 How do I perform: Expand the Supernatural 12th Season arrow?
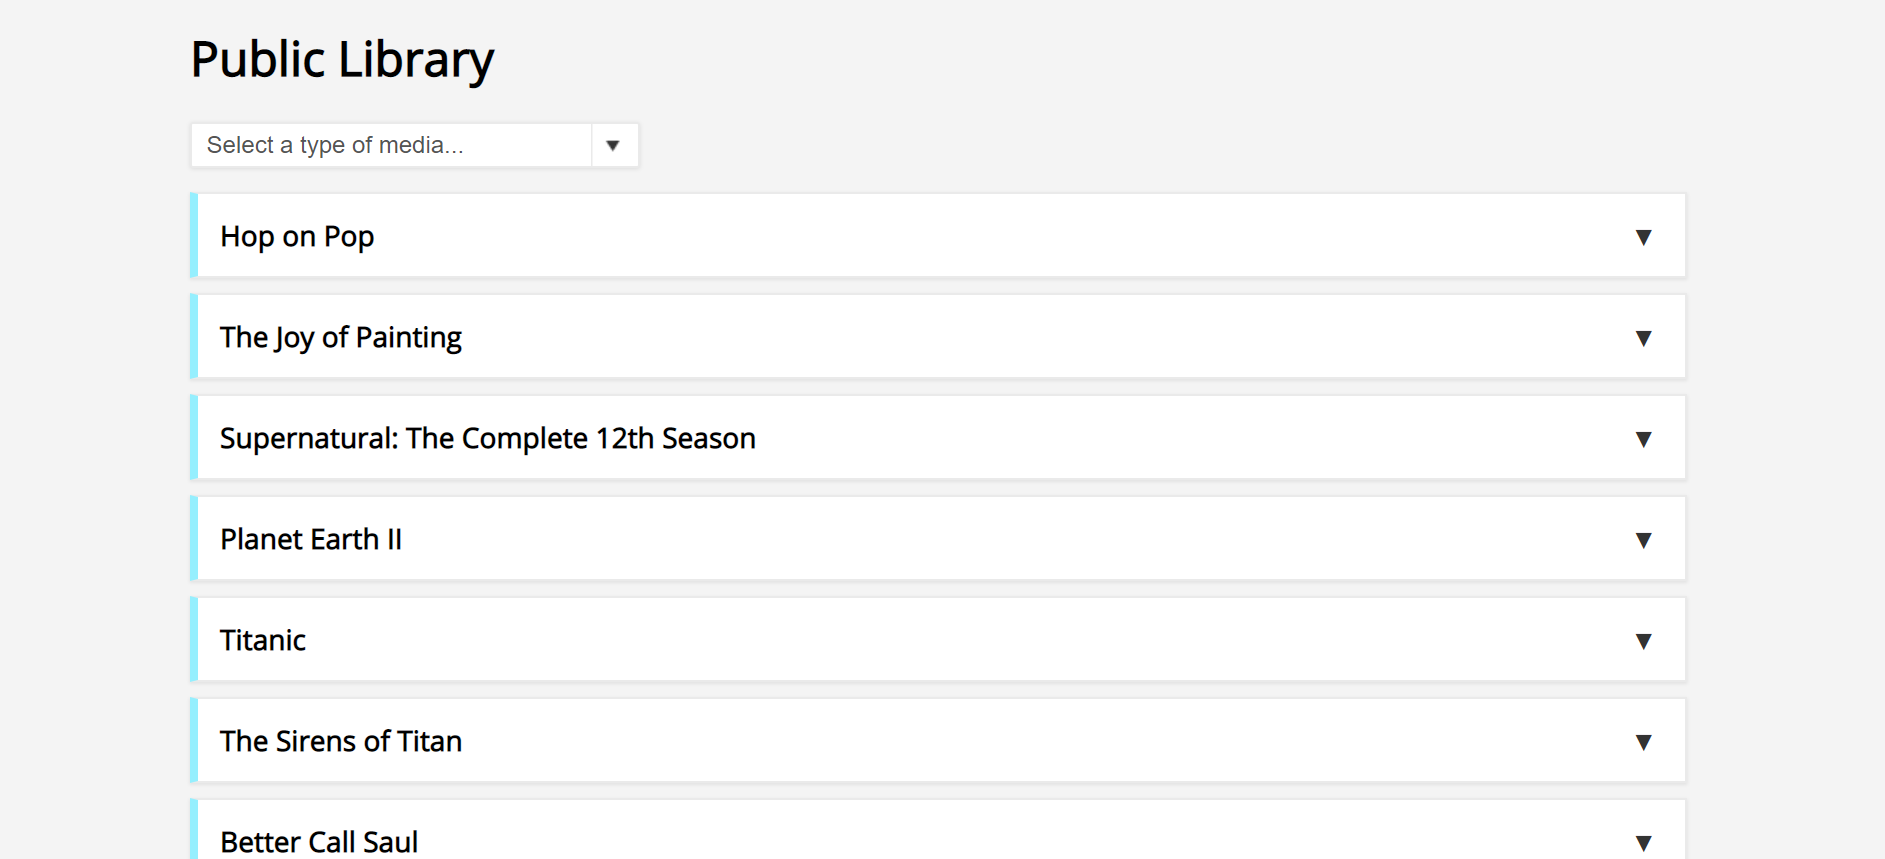coord(1643,439)
